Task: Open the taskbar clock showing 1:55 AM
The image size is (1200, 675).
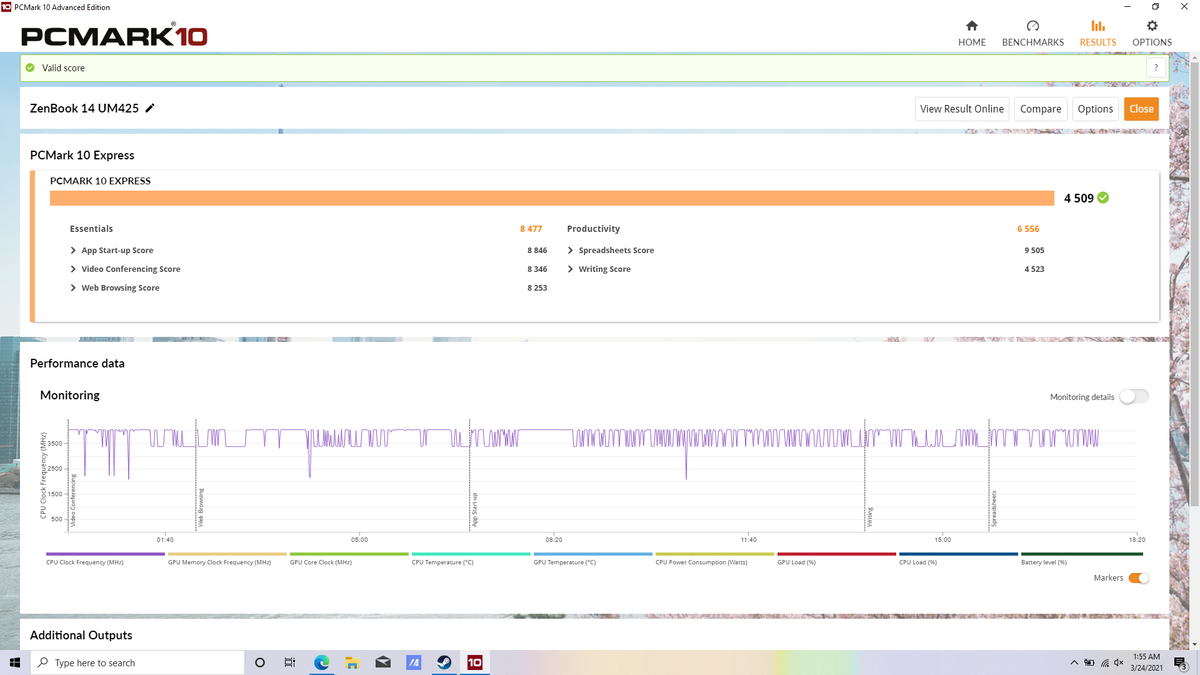Action: click(1146, 662)
